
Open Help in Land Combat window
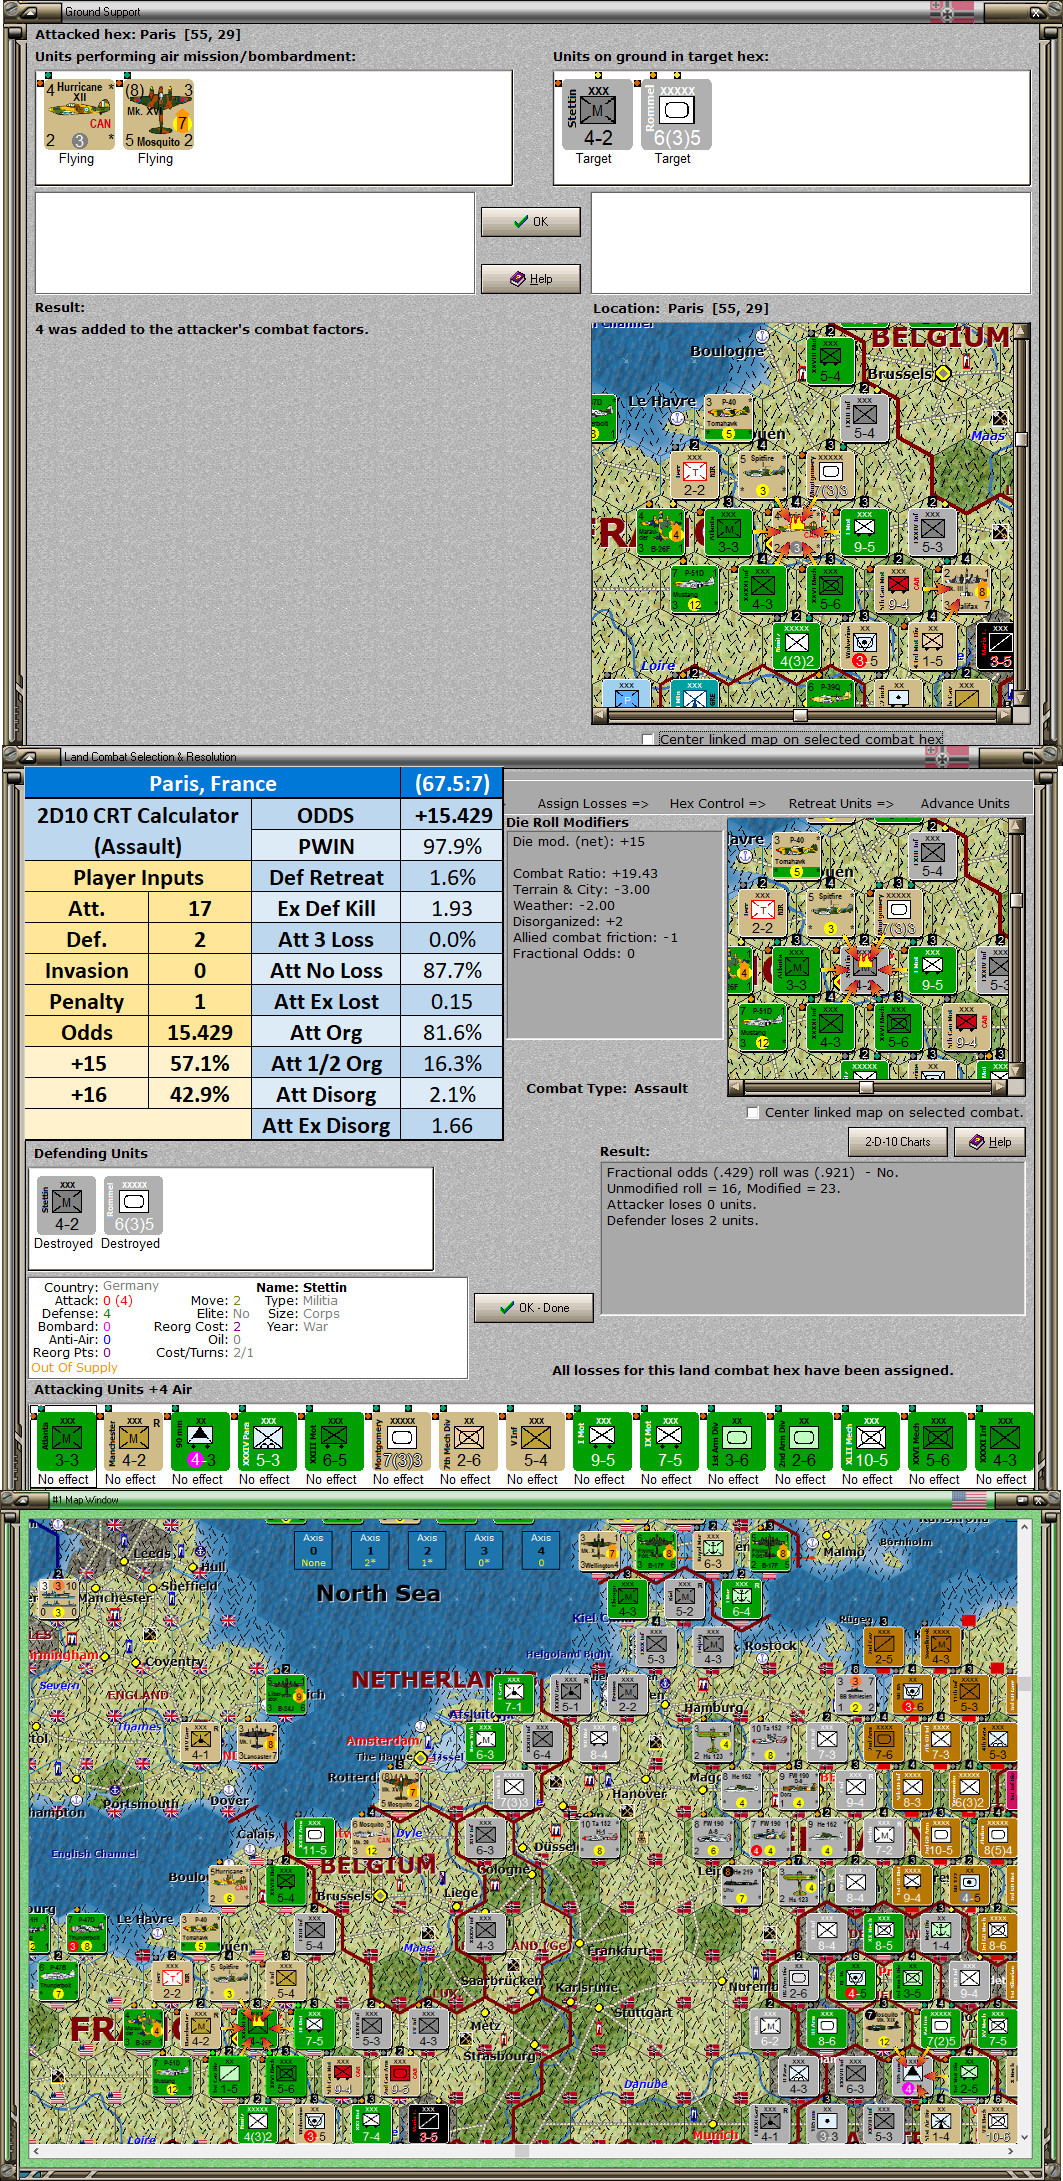click(x=990, y=1141)
